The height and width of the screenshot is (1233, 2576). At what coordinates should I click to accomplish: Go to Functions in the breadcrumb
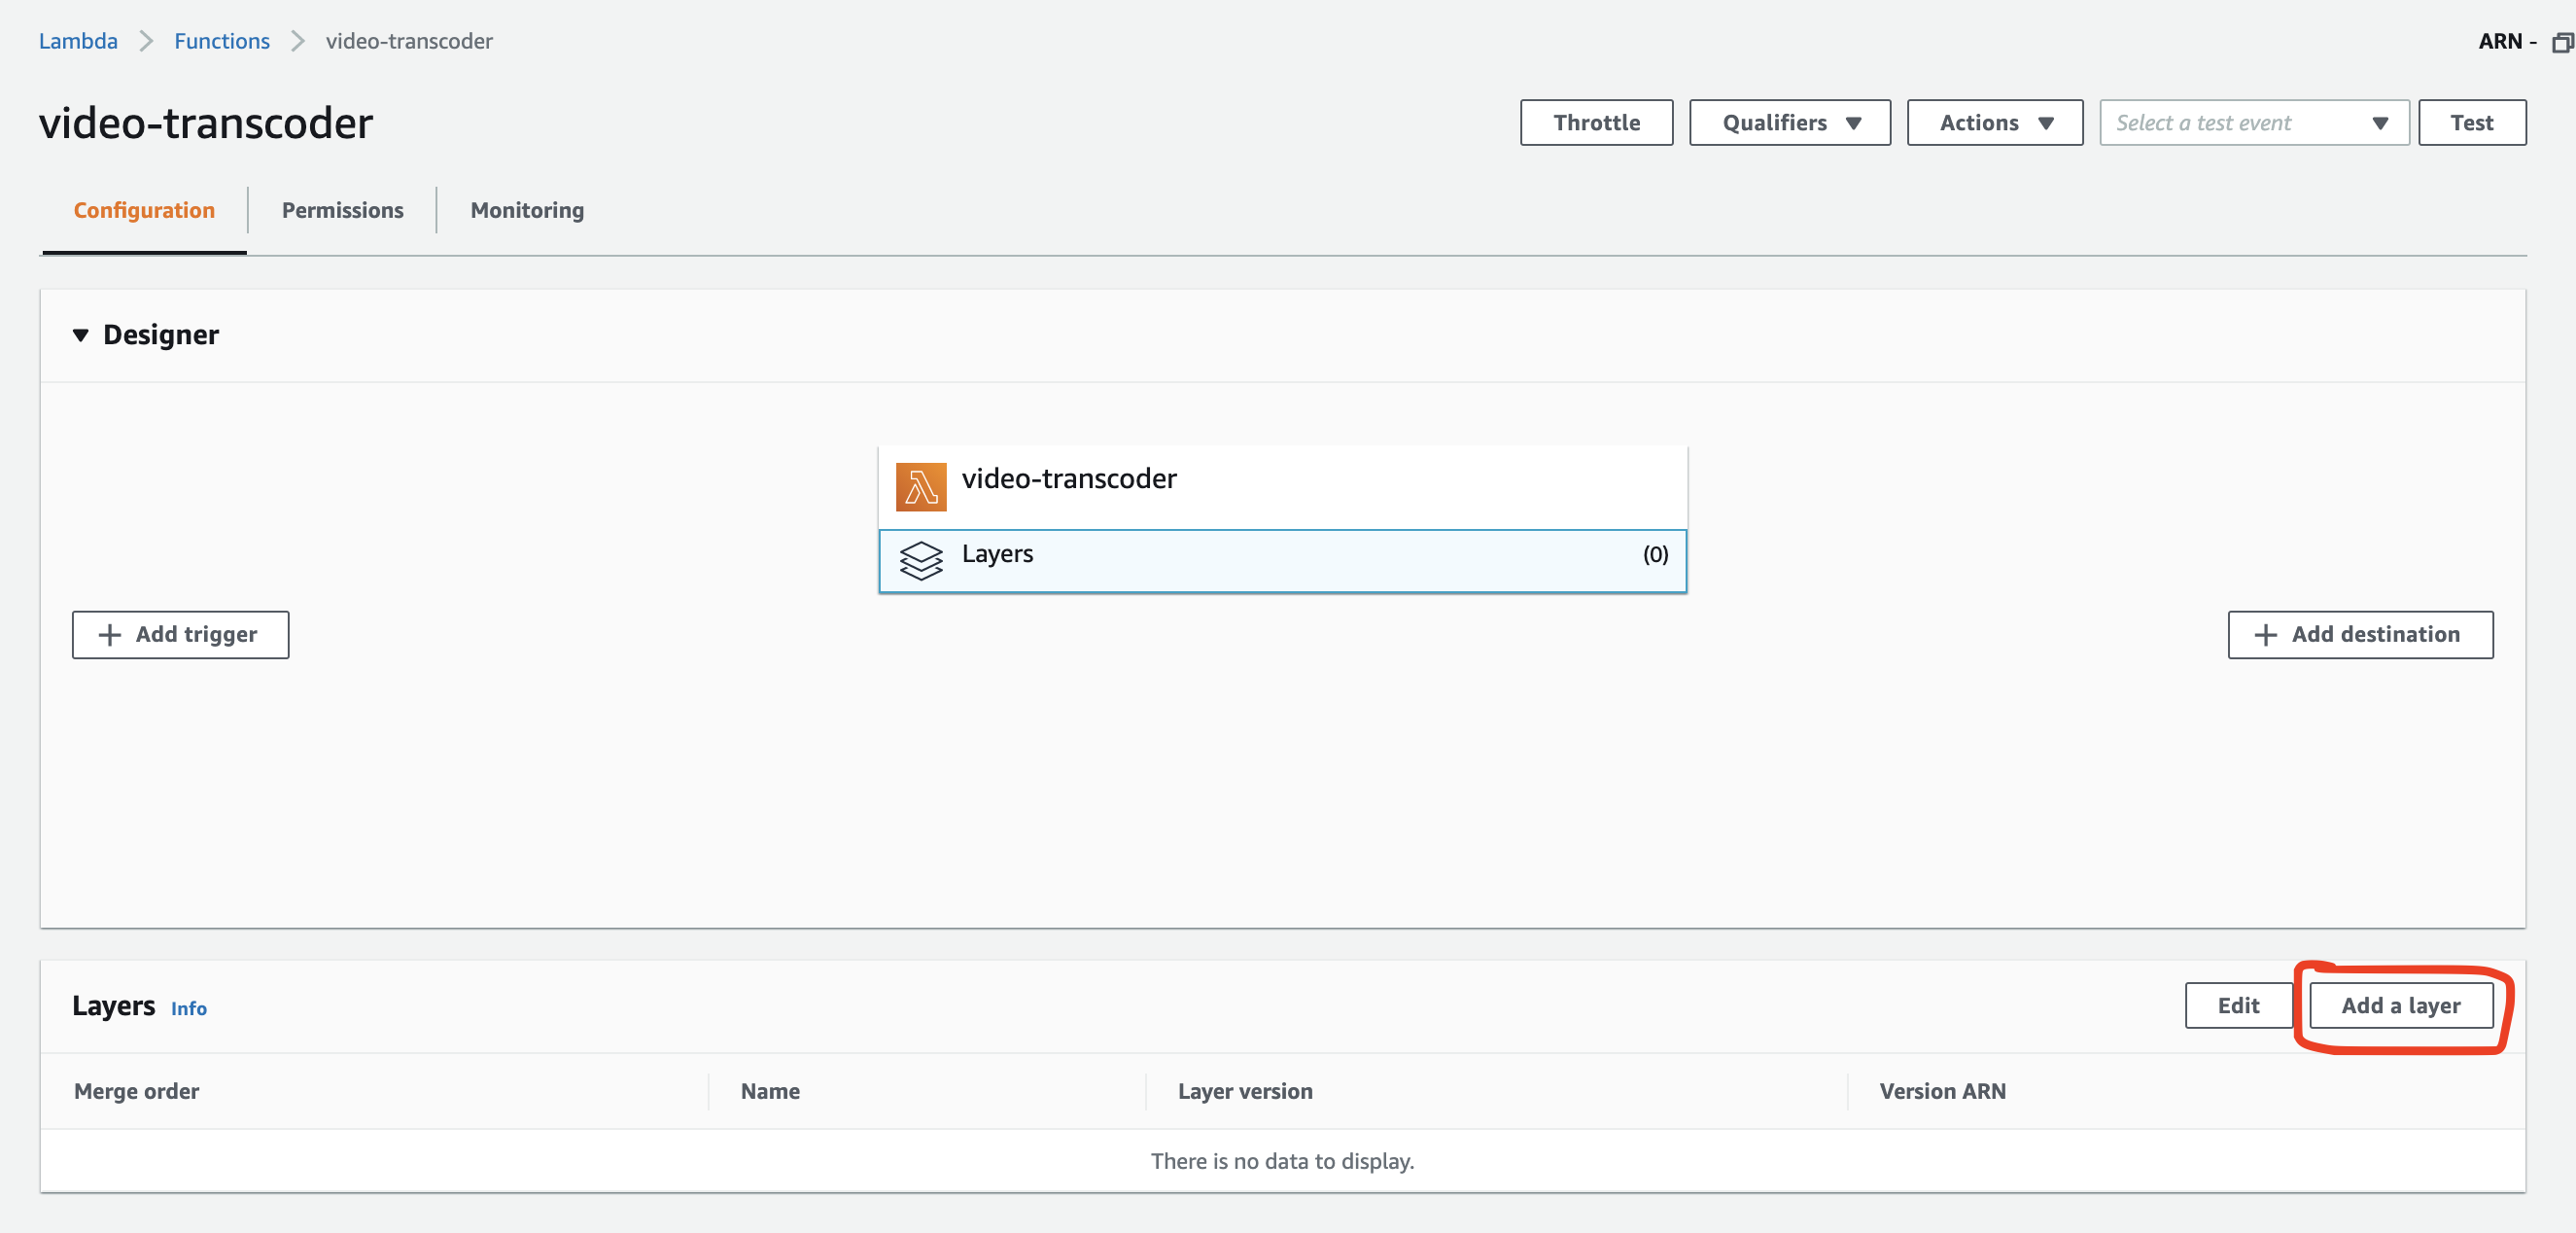222,41
